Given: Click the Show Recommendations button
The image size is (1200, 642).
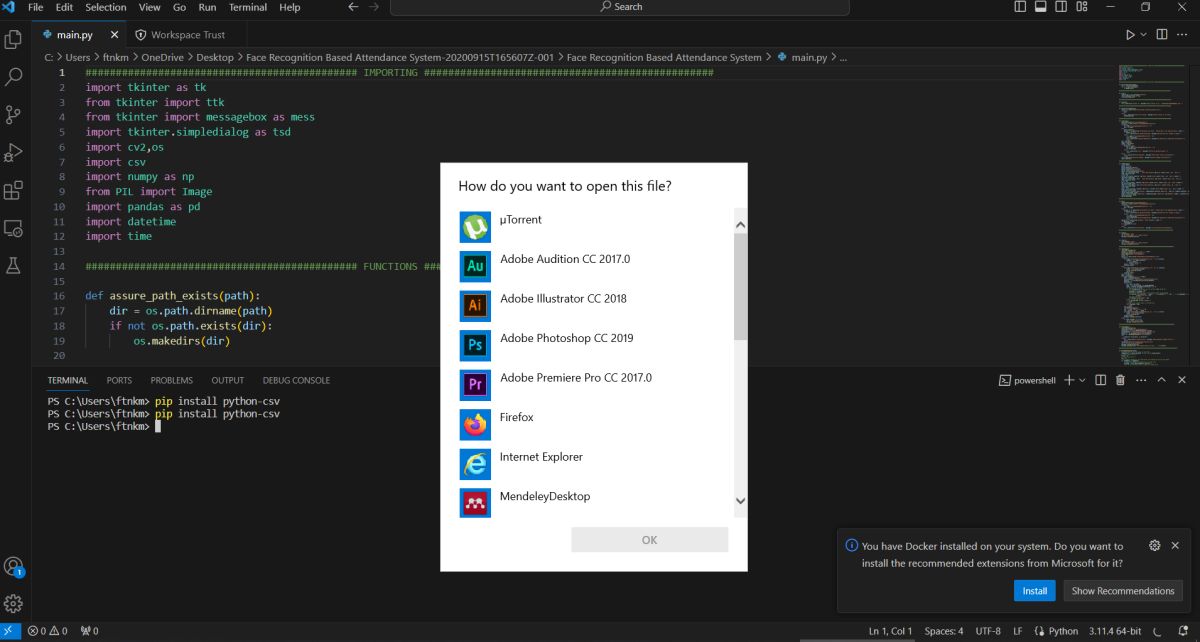Looking at the screenshot, I should [x=1123, y=591].
